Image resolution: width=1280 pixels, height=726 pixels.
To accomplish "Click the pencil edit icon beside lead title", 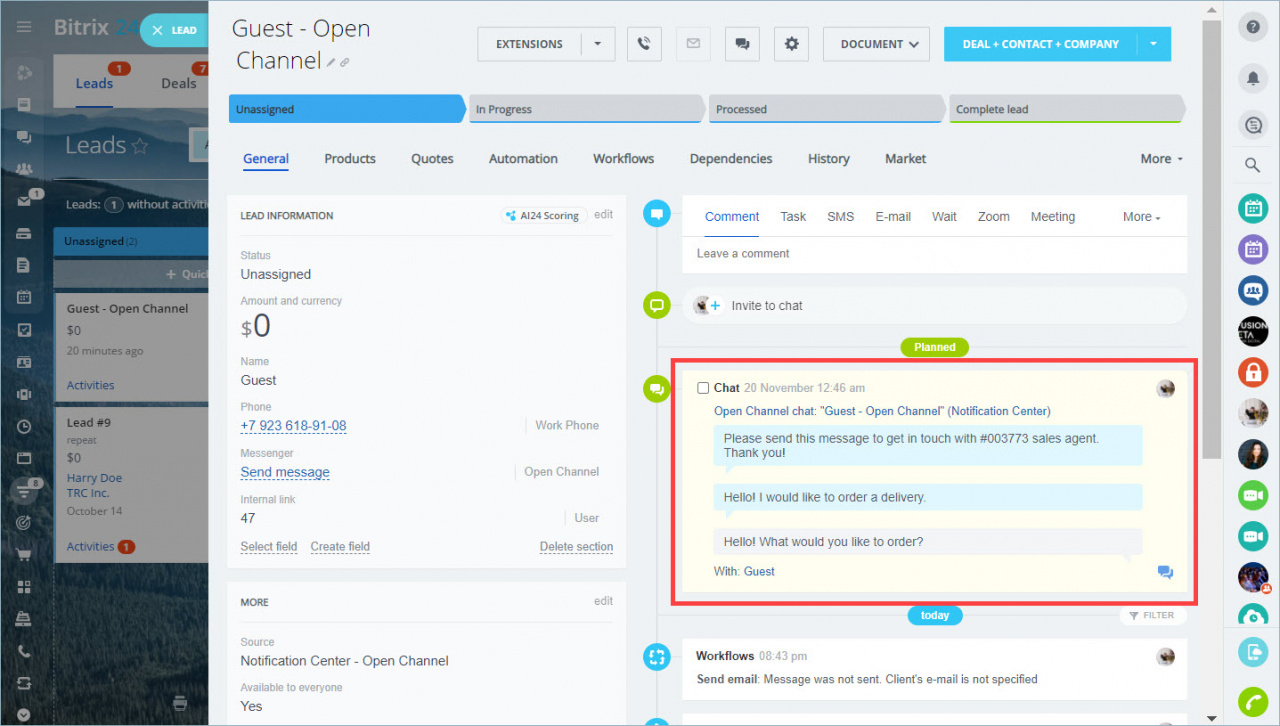I will point(331,63).
